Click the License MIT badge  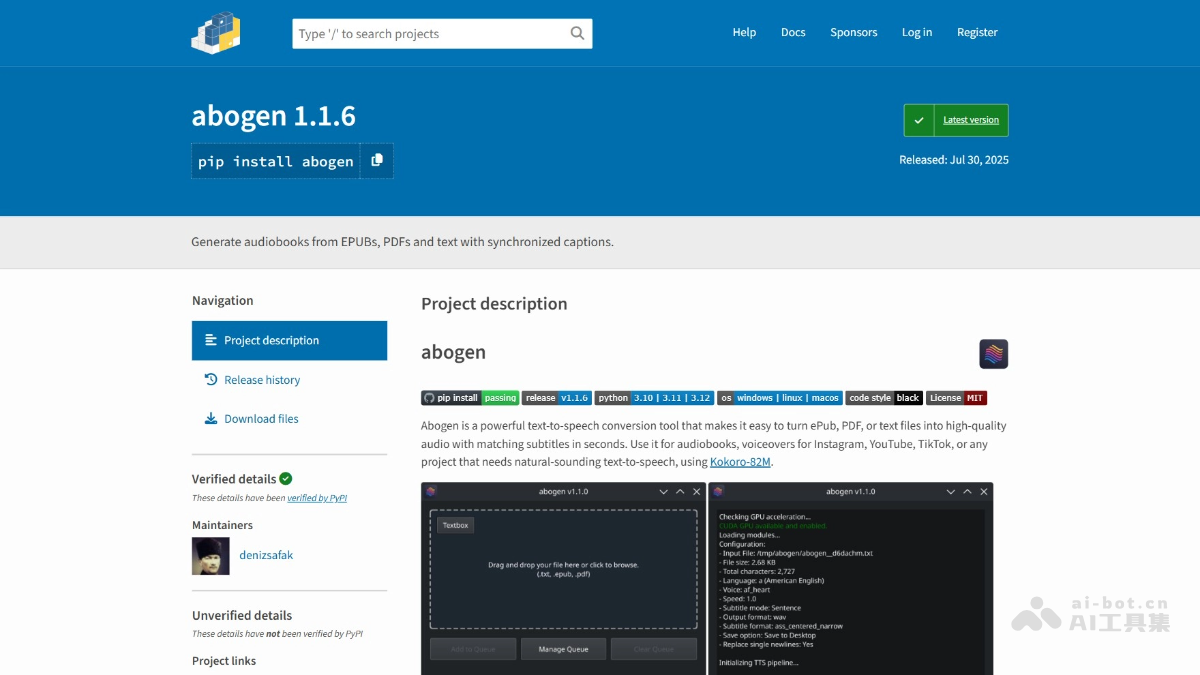pos(956,397)
